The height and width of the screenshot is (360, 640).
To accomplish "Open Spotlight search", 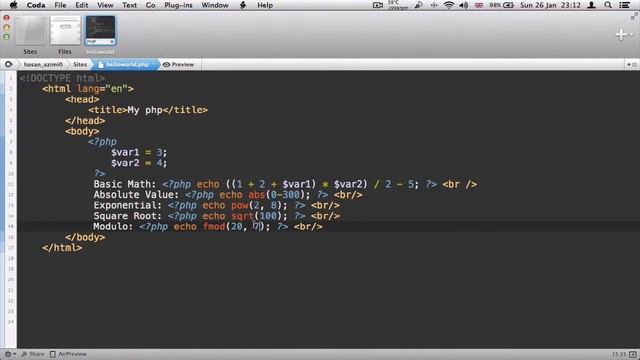I will click(608, 5).
